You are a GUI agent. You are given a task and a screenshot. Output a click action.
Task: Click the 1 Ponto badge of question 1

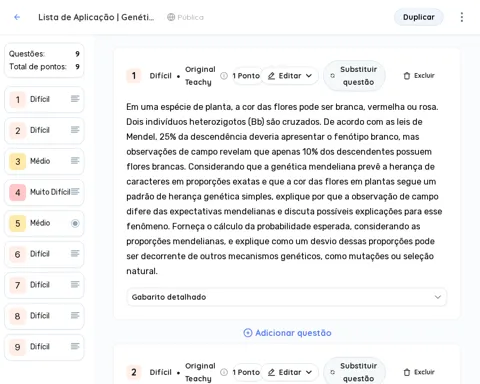click(246, 76)
